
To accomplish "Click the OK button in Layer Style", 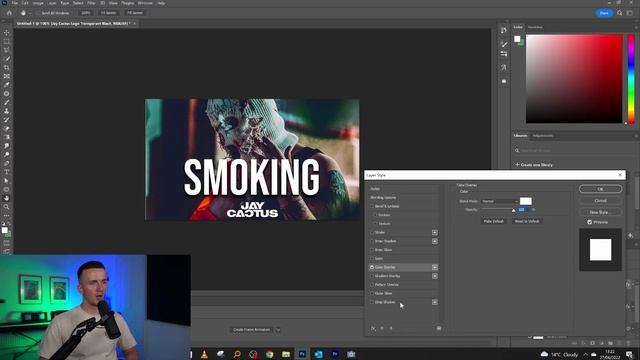I will (600, 189).
